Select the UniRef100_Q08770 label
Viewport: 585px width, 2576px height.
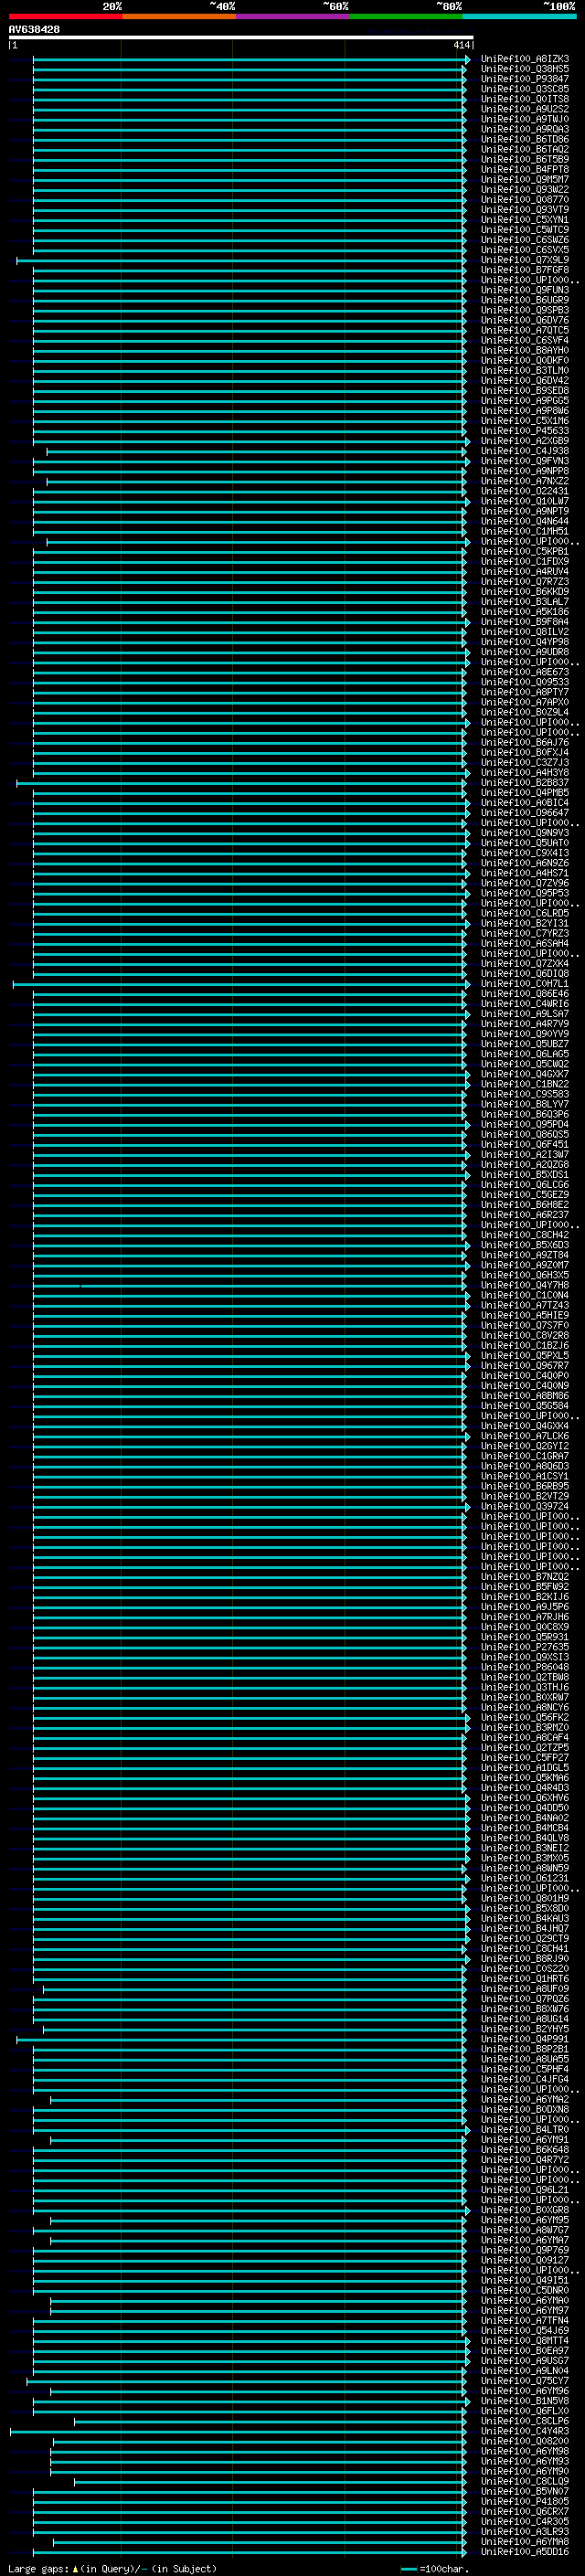525,200
